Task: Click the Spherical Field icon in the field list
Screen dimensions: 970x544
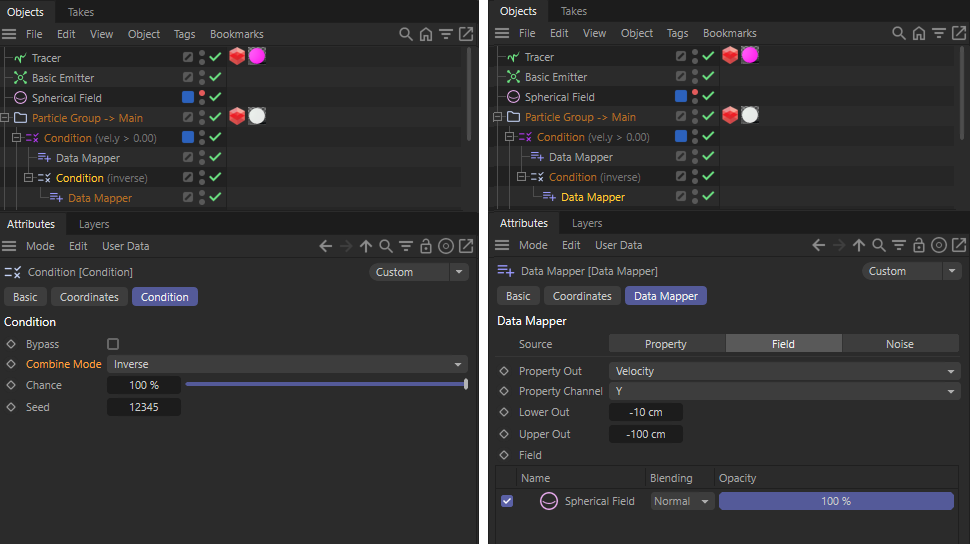Action: (x=549, y=501)
